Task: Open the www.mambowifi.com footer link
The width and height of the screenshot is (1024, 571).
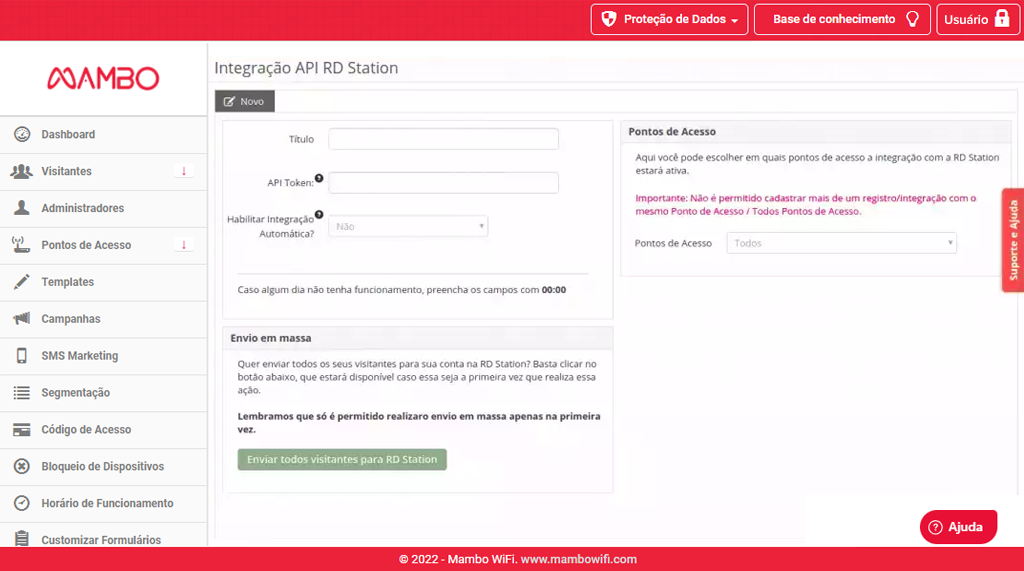Action: [579, 559]
